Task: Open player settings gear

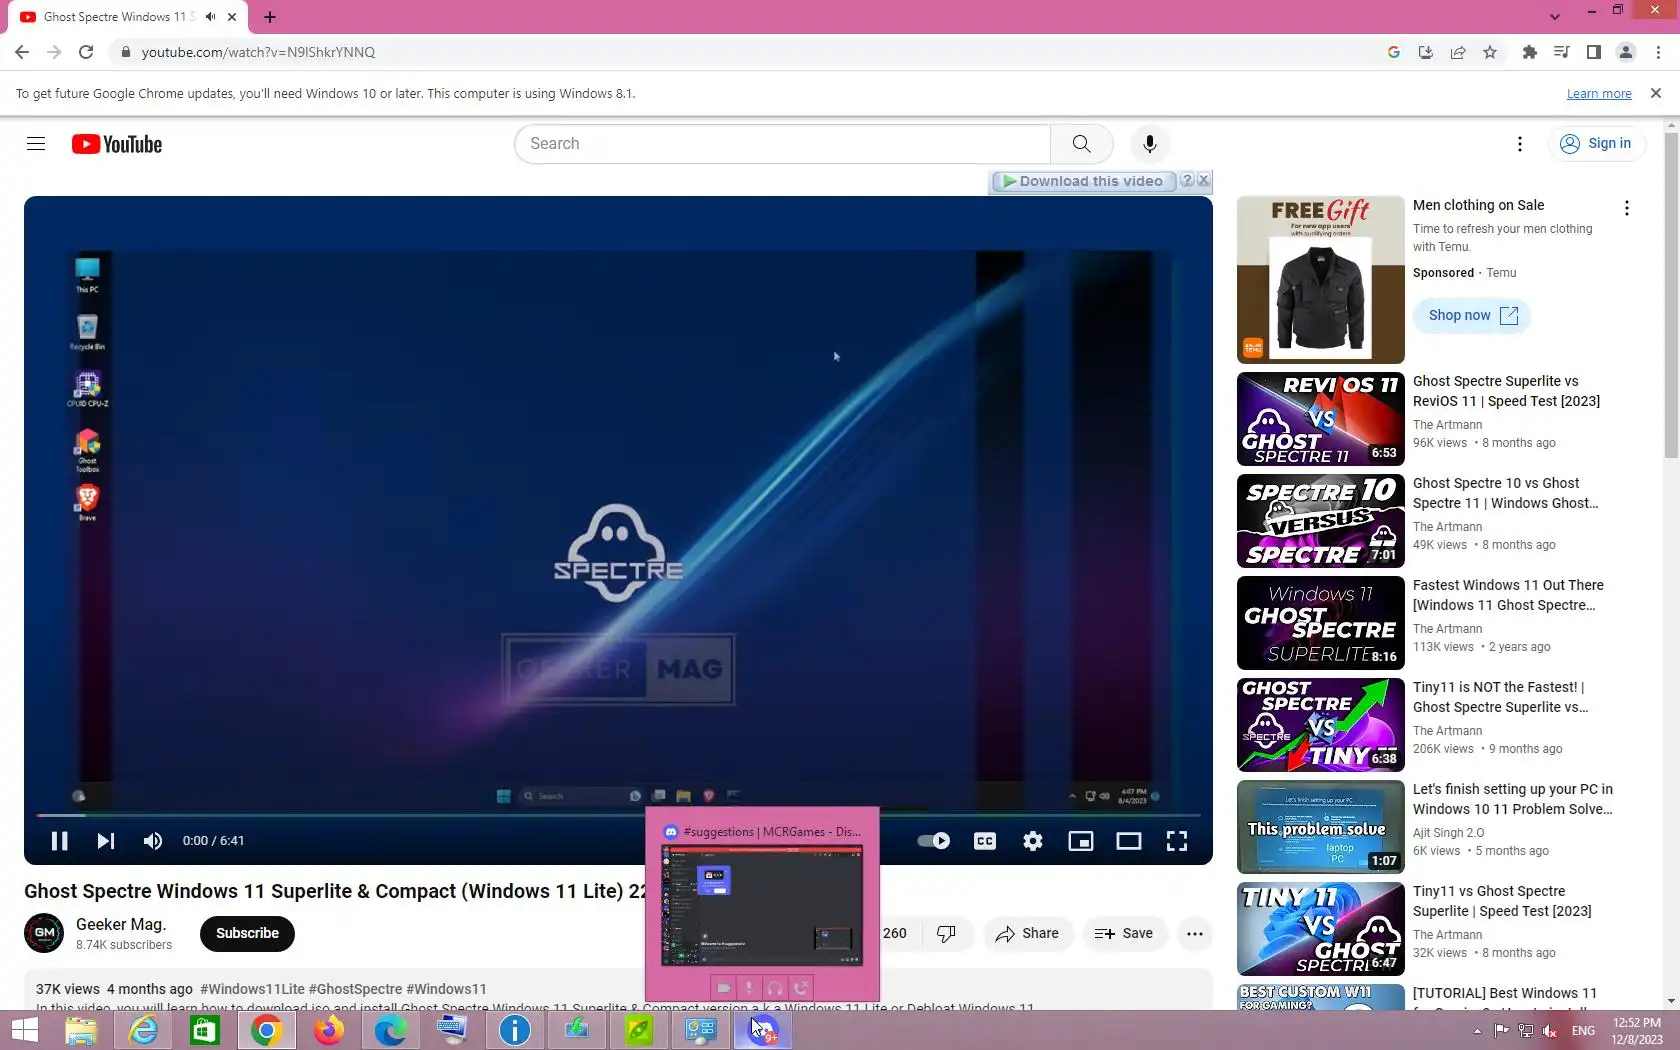Action: pos(1033,841)
